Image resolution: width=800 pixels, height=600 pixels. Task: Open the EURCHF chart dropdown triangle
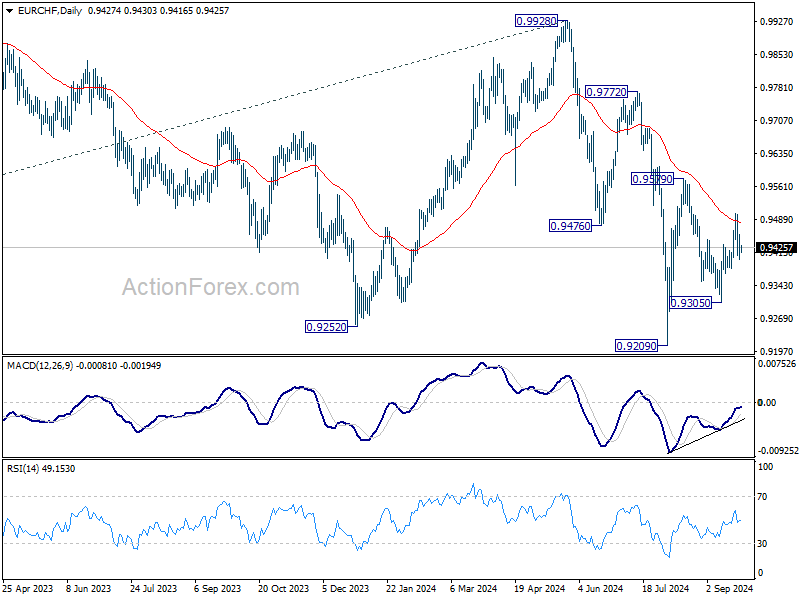click(x=10, y=11)
